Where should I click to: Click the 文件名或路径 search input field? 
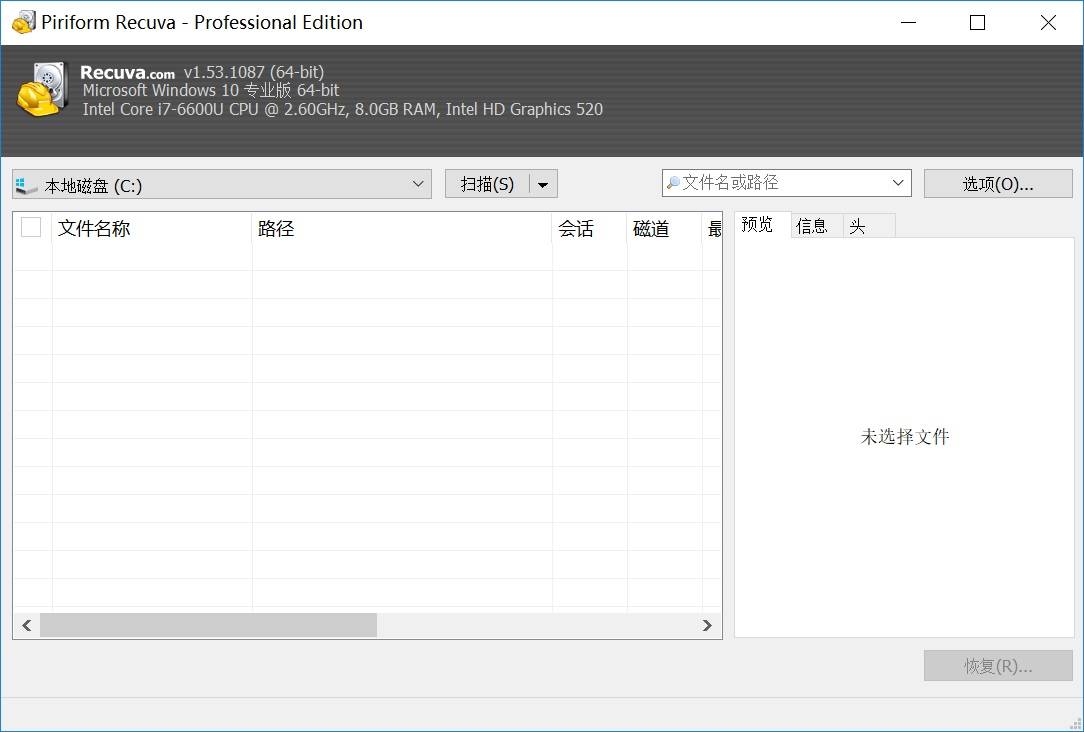pos(780,183)
